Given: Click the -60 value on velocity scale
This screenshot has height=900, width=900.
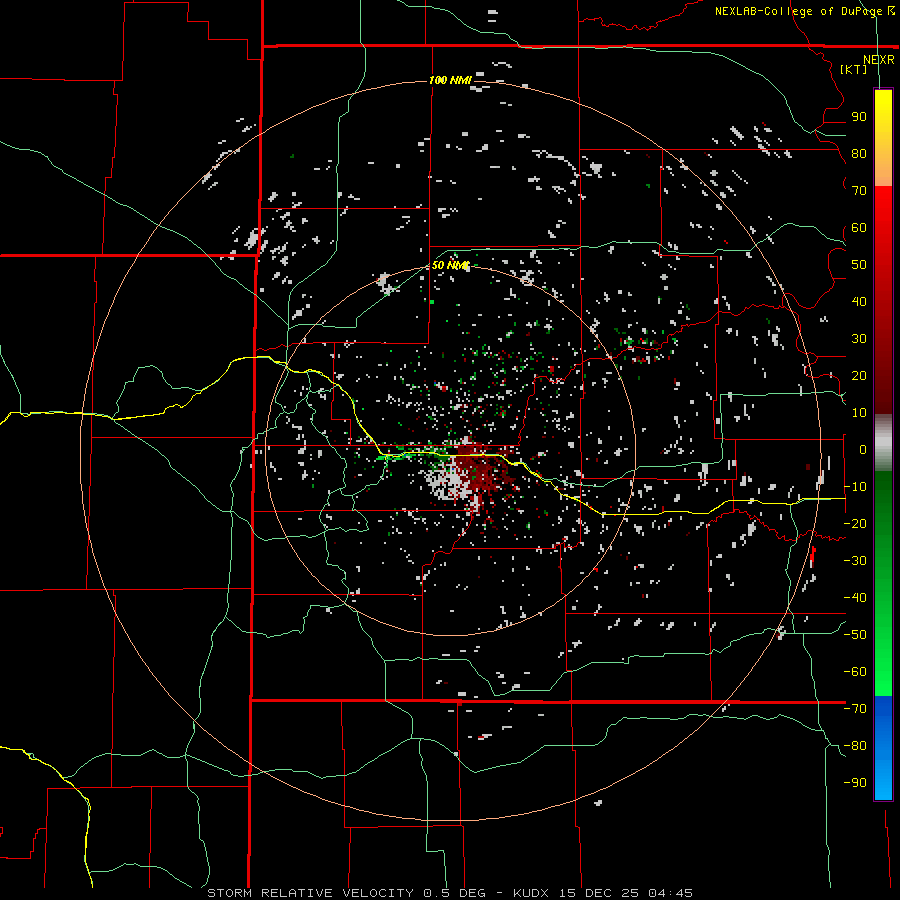Looking at the screenshot, I should 855,672.
